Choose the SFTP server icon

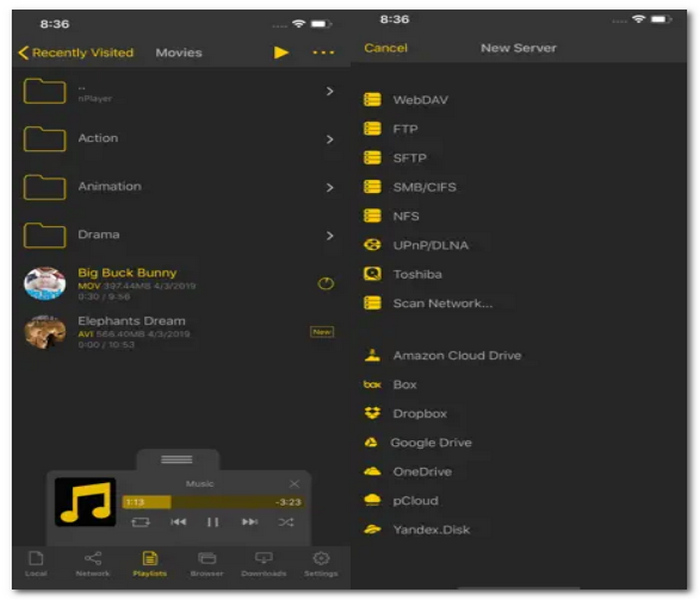pos(372,158)
